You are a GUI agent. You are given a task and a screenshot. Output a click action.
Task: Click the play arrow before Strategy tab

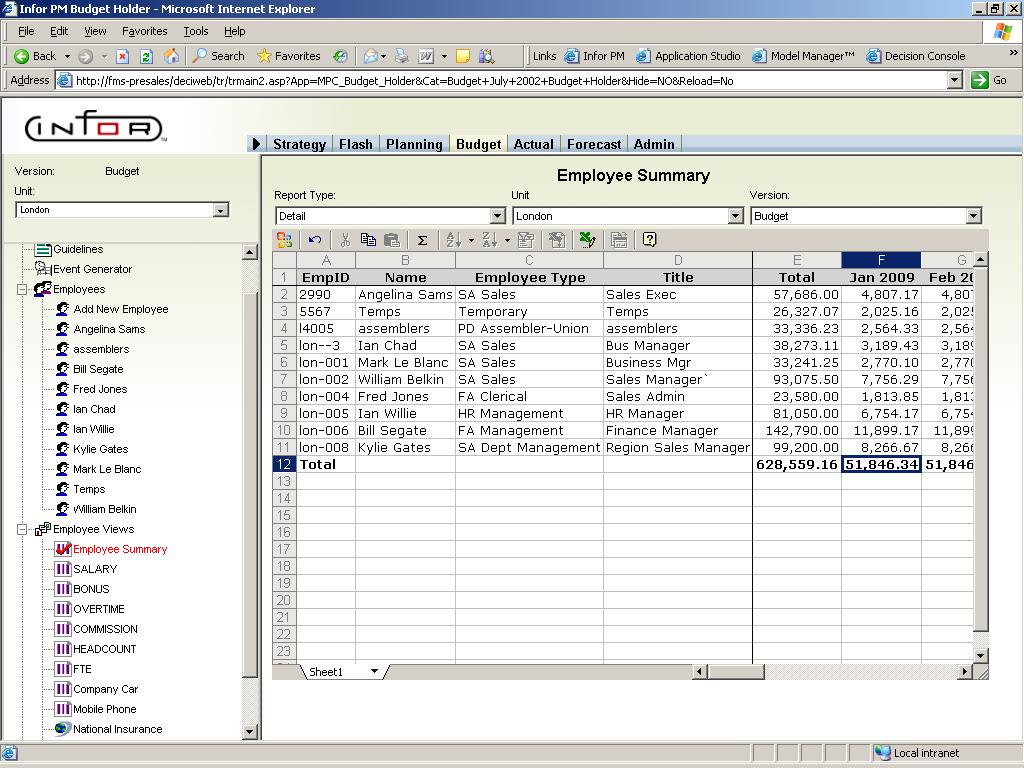coord(256,144)
